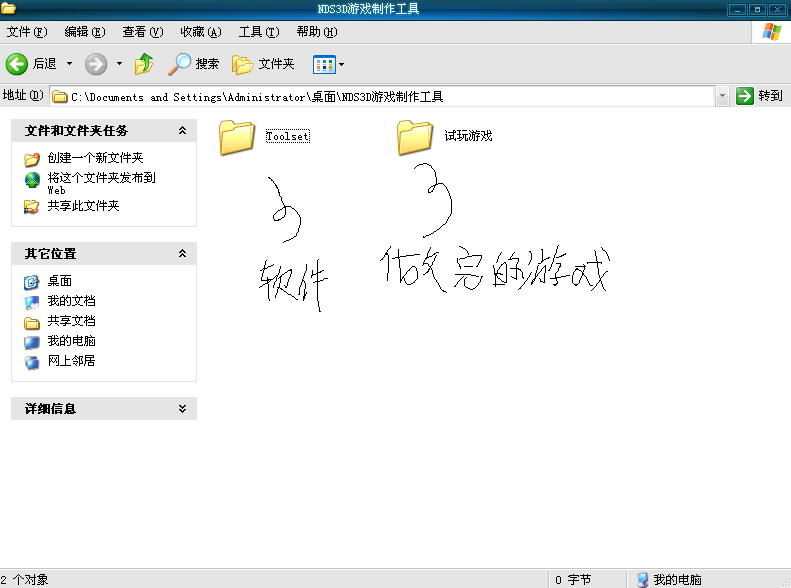The width and height of the screenshot is (791, 588).
Task: Open 我的电脑 in sidebar
Action: click(71, 341)
